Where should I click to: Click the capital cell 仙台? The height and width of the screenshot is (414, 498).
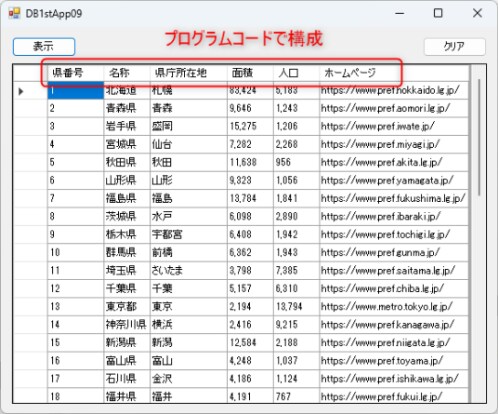(x=189, y=144)
